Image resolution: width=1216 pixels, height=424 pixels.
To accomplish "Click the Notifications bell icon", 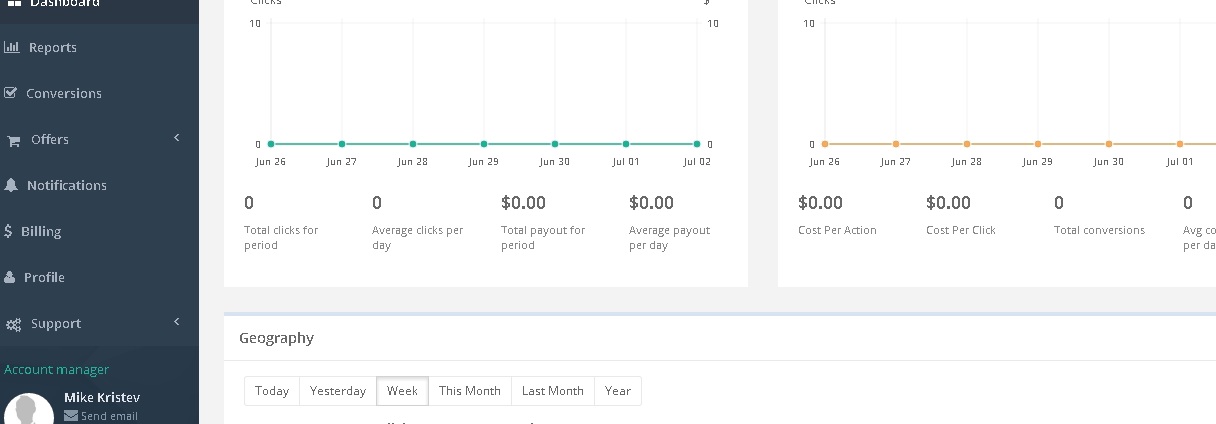I will (x=11, y=185).
